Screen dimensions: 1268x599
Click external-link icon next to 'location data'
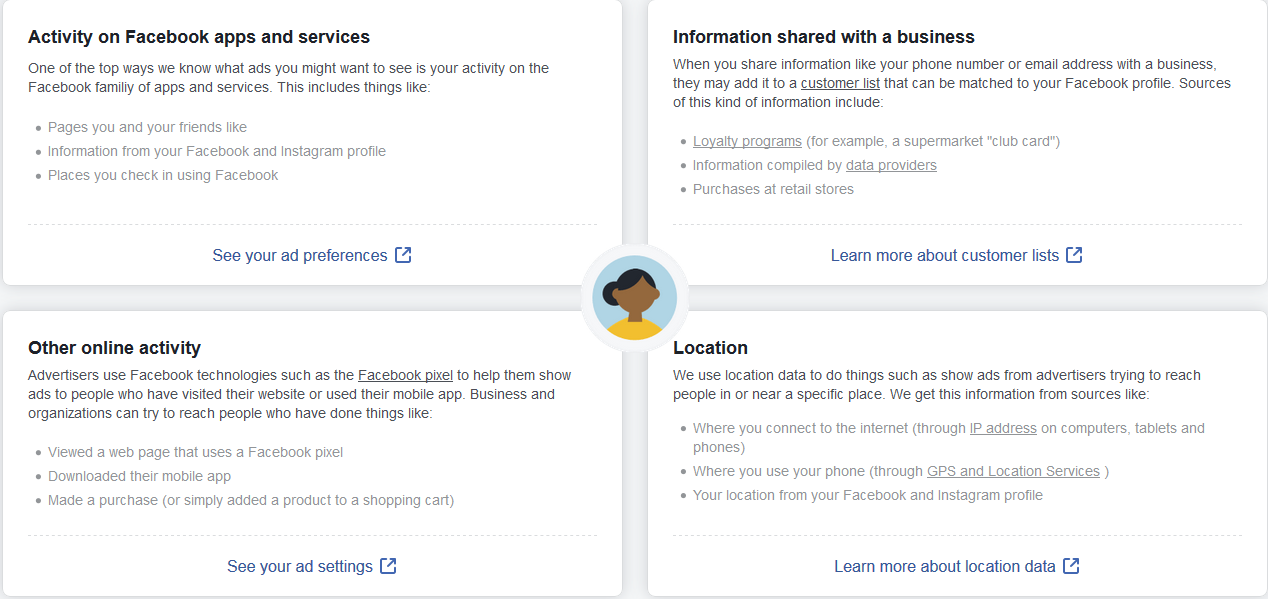pyautogui.click(x=1071, y=566)
